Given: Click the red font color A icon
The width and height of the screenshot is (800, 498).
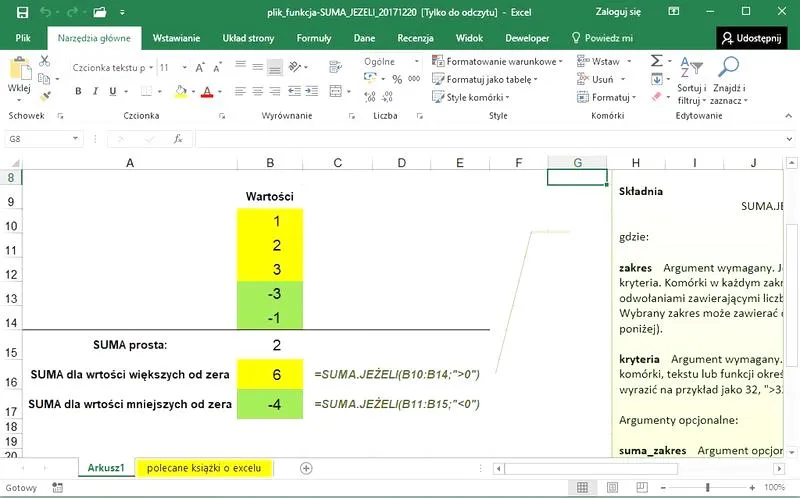Looking at the screenshot, I should pos(207,92).
